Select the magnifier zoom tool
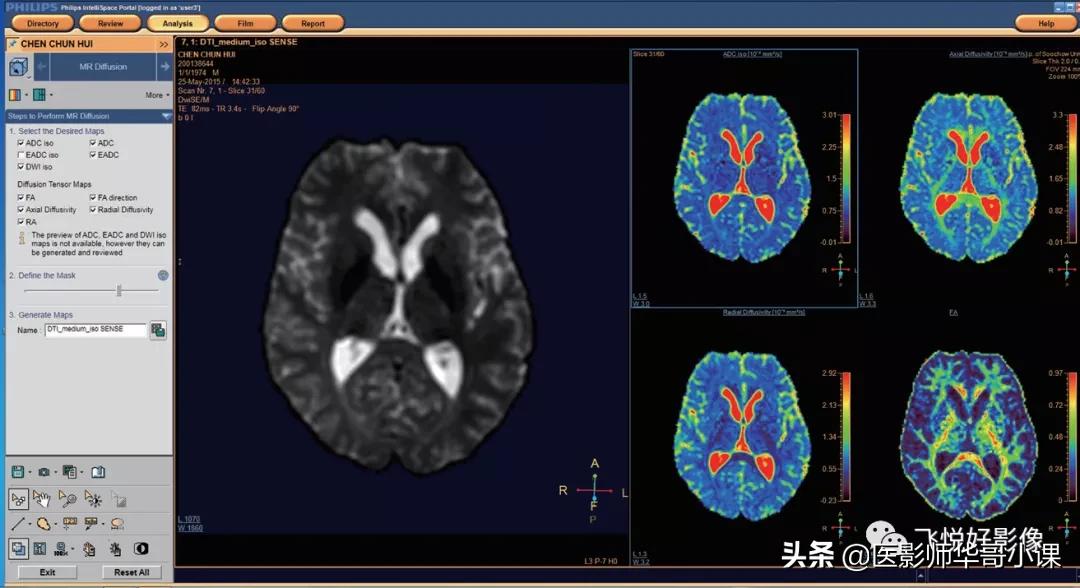This screenshot has width=1080, height=588. click(x=68, y=498)
